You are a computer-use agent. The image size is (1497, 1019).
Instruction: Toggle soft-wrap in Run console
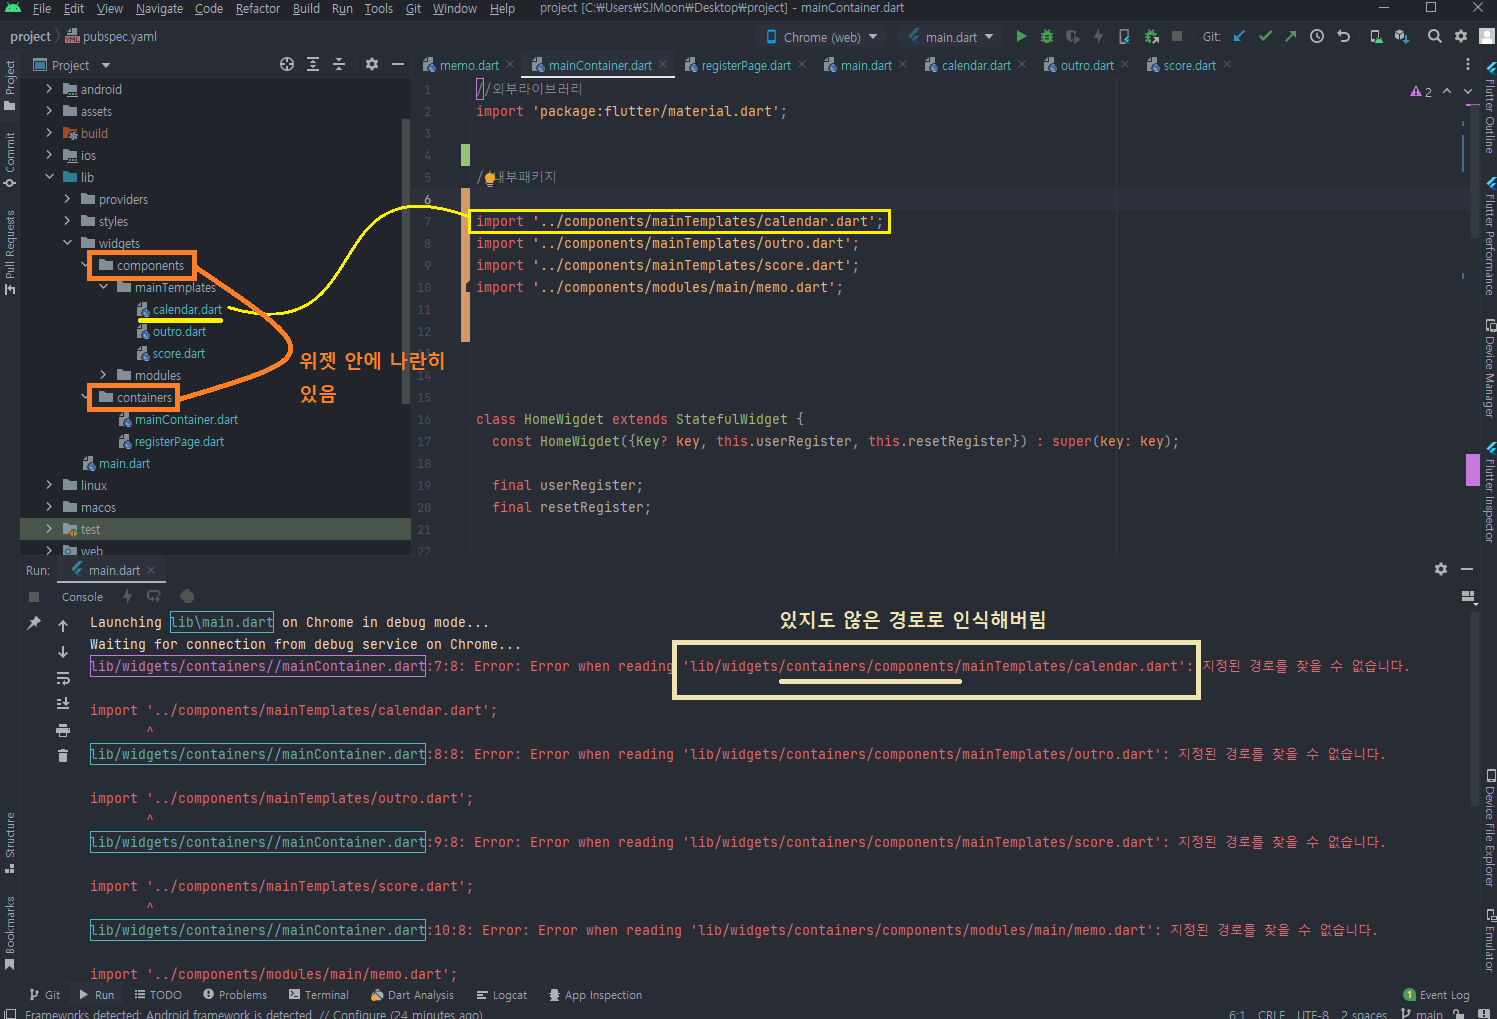63,678
